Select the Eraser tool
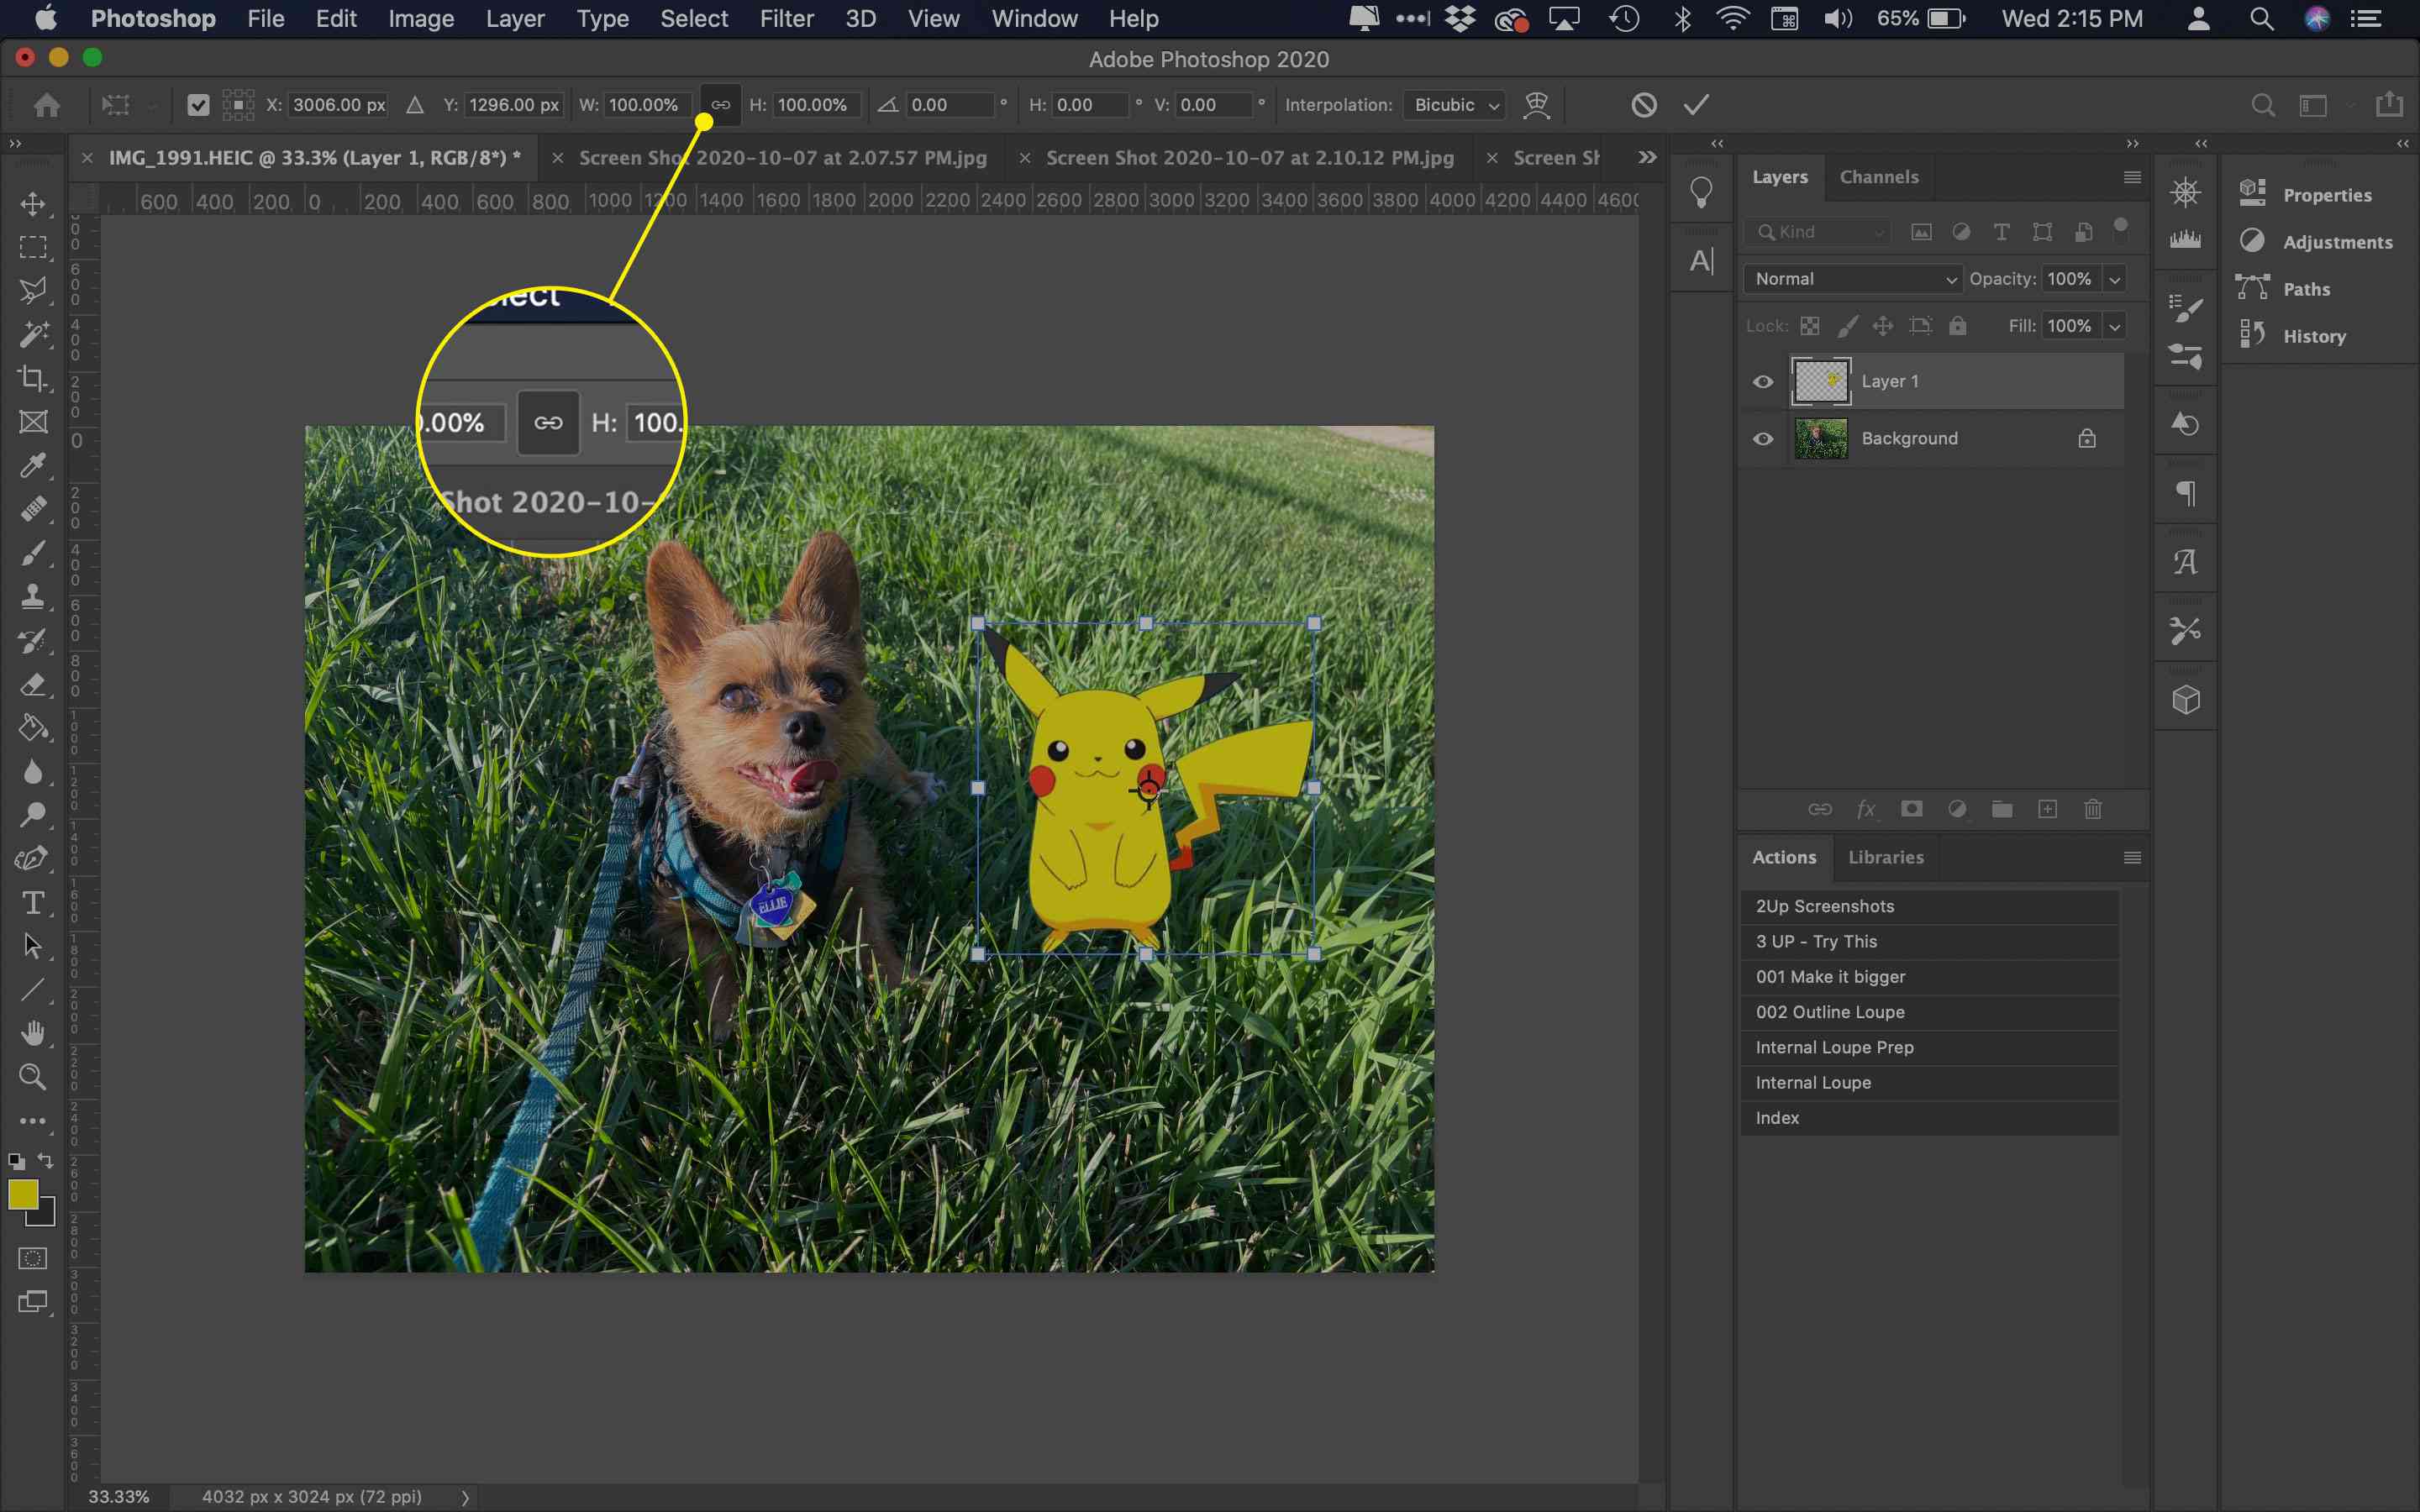 pyautogui.click(x=33, y=685)
